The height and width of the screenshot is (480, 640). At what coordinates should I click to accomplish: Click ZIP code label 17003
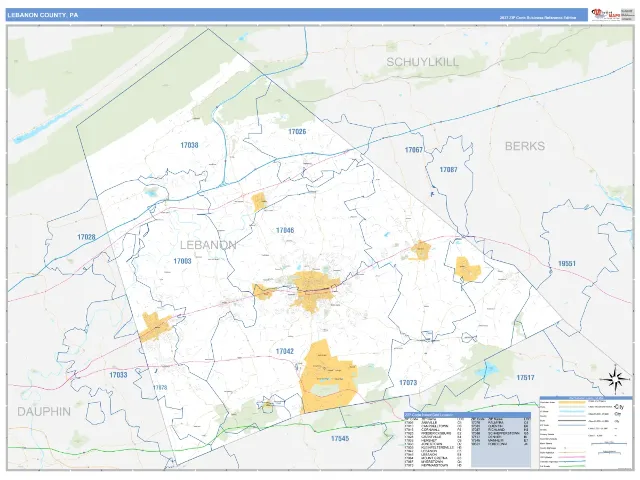pyautogui.click(x=182, y=261)
